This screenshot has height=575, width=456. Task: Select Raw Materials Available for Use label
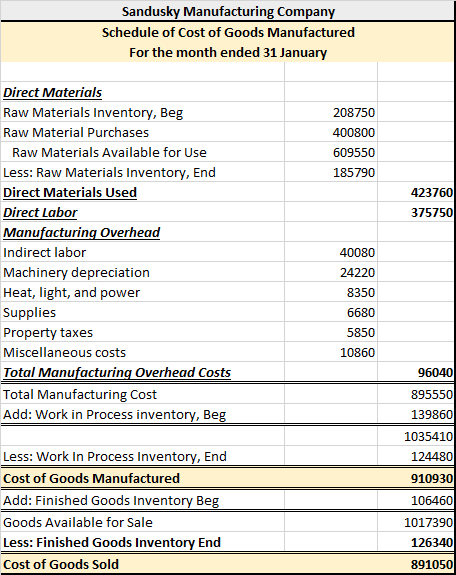coord(109,152)
